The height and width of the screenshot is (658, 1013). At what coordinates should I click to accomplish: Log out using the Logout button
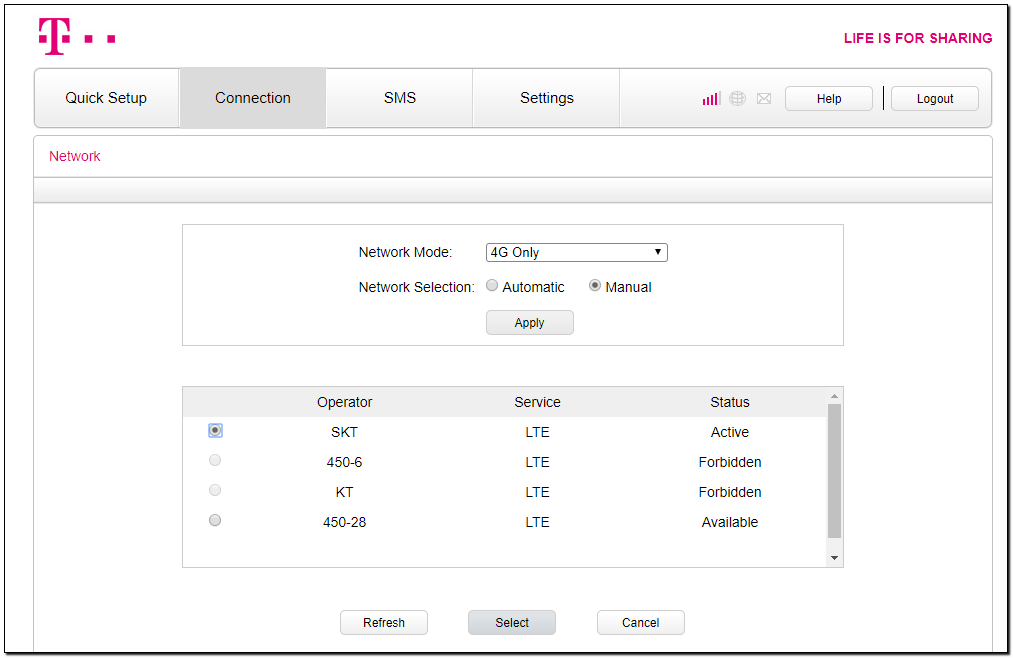click(x=935, y=98)
